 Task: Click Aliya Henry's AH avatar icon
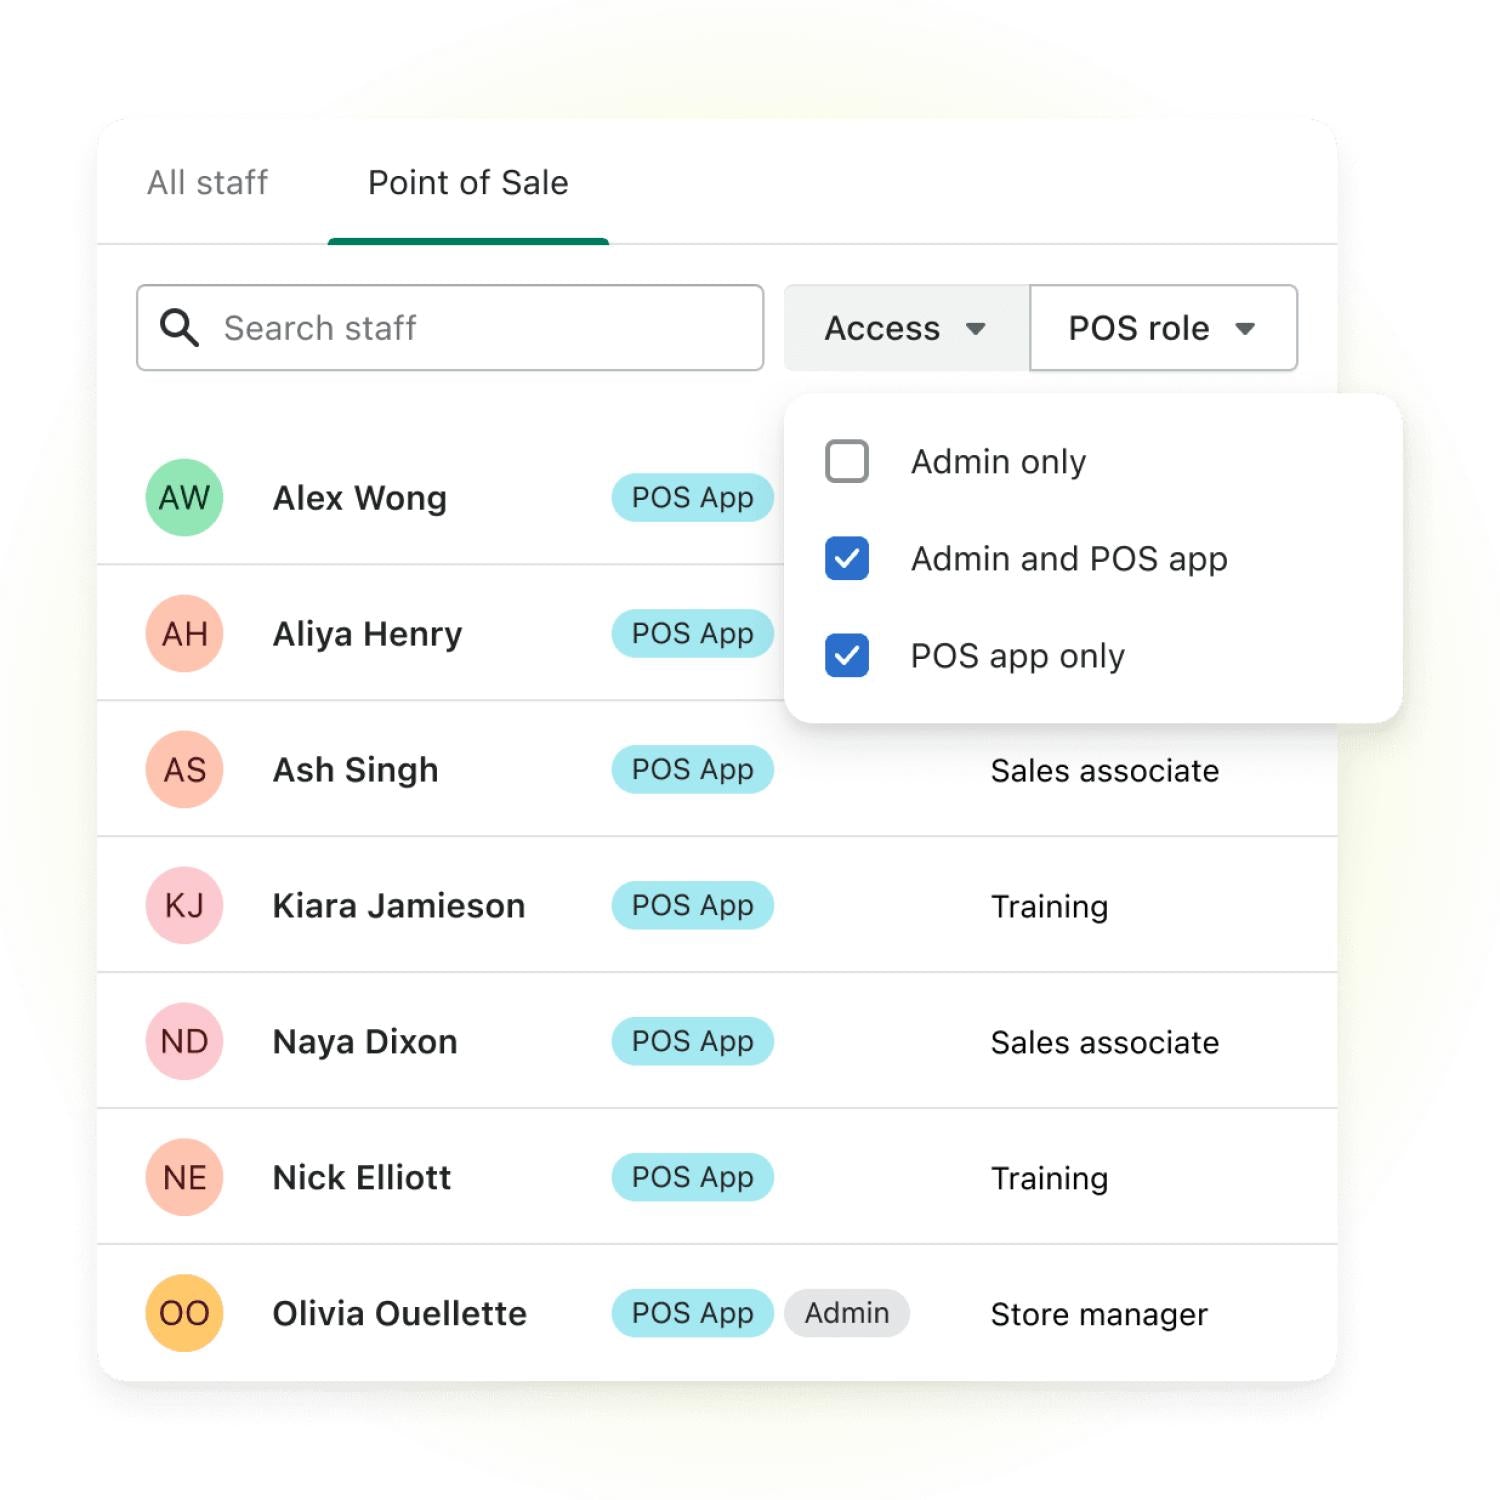point(184,633)
